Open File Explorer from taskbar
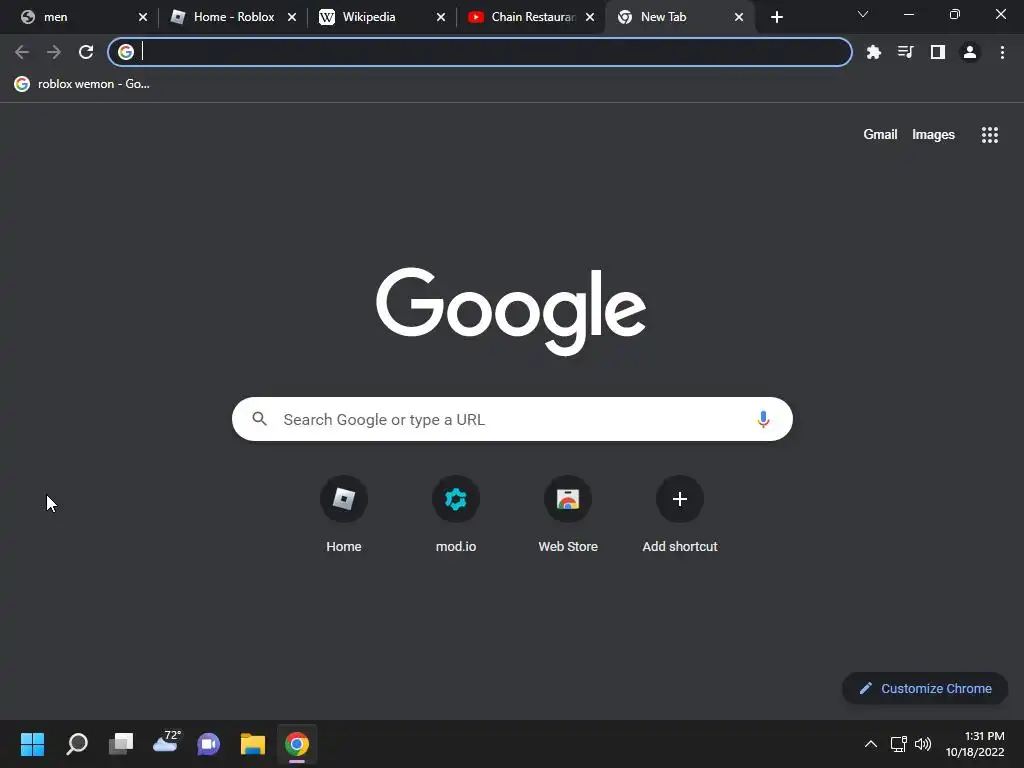Viewport: 1024px width, 768px height. pyautogui.click(x=253, y=744)
